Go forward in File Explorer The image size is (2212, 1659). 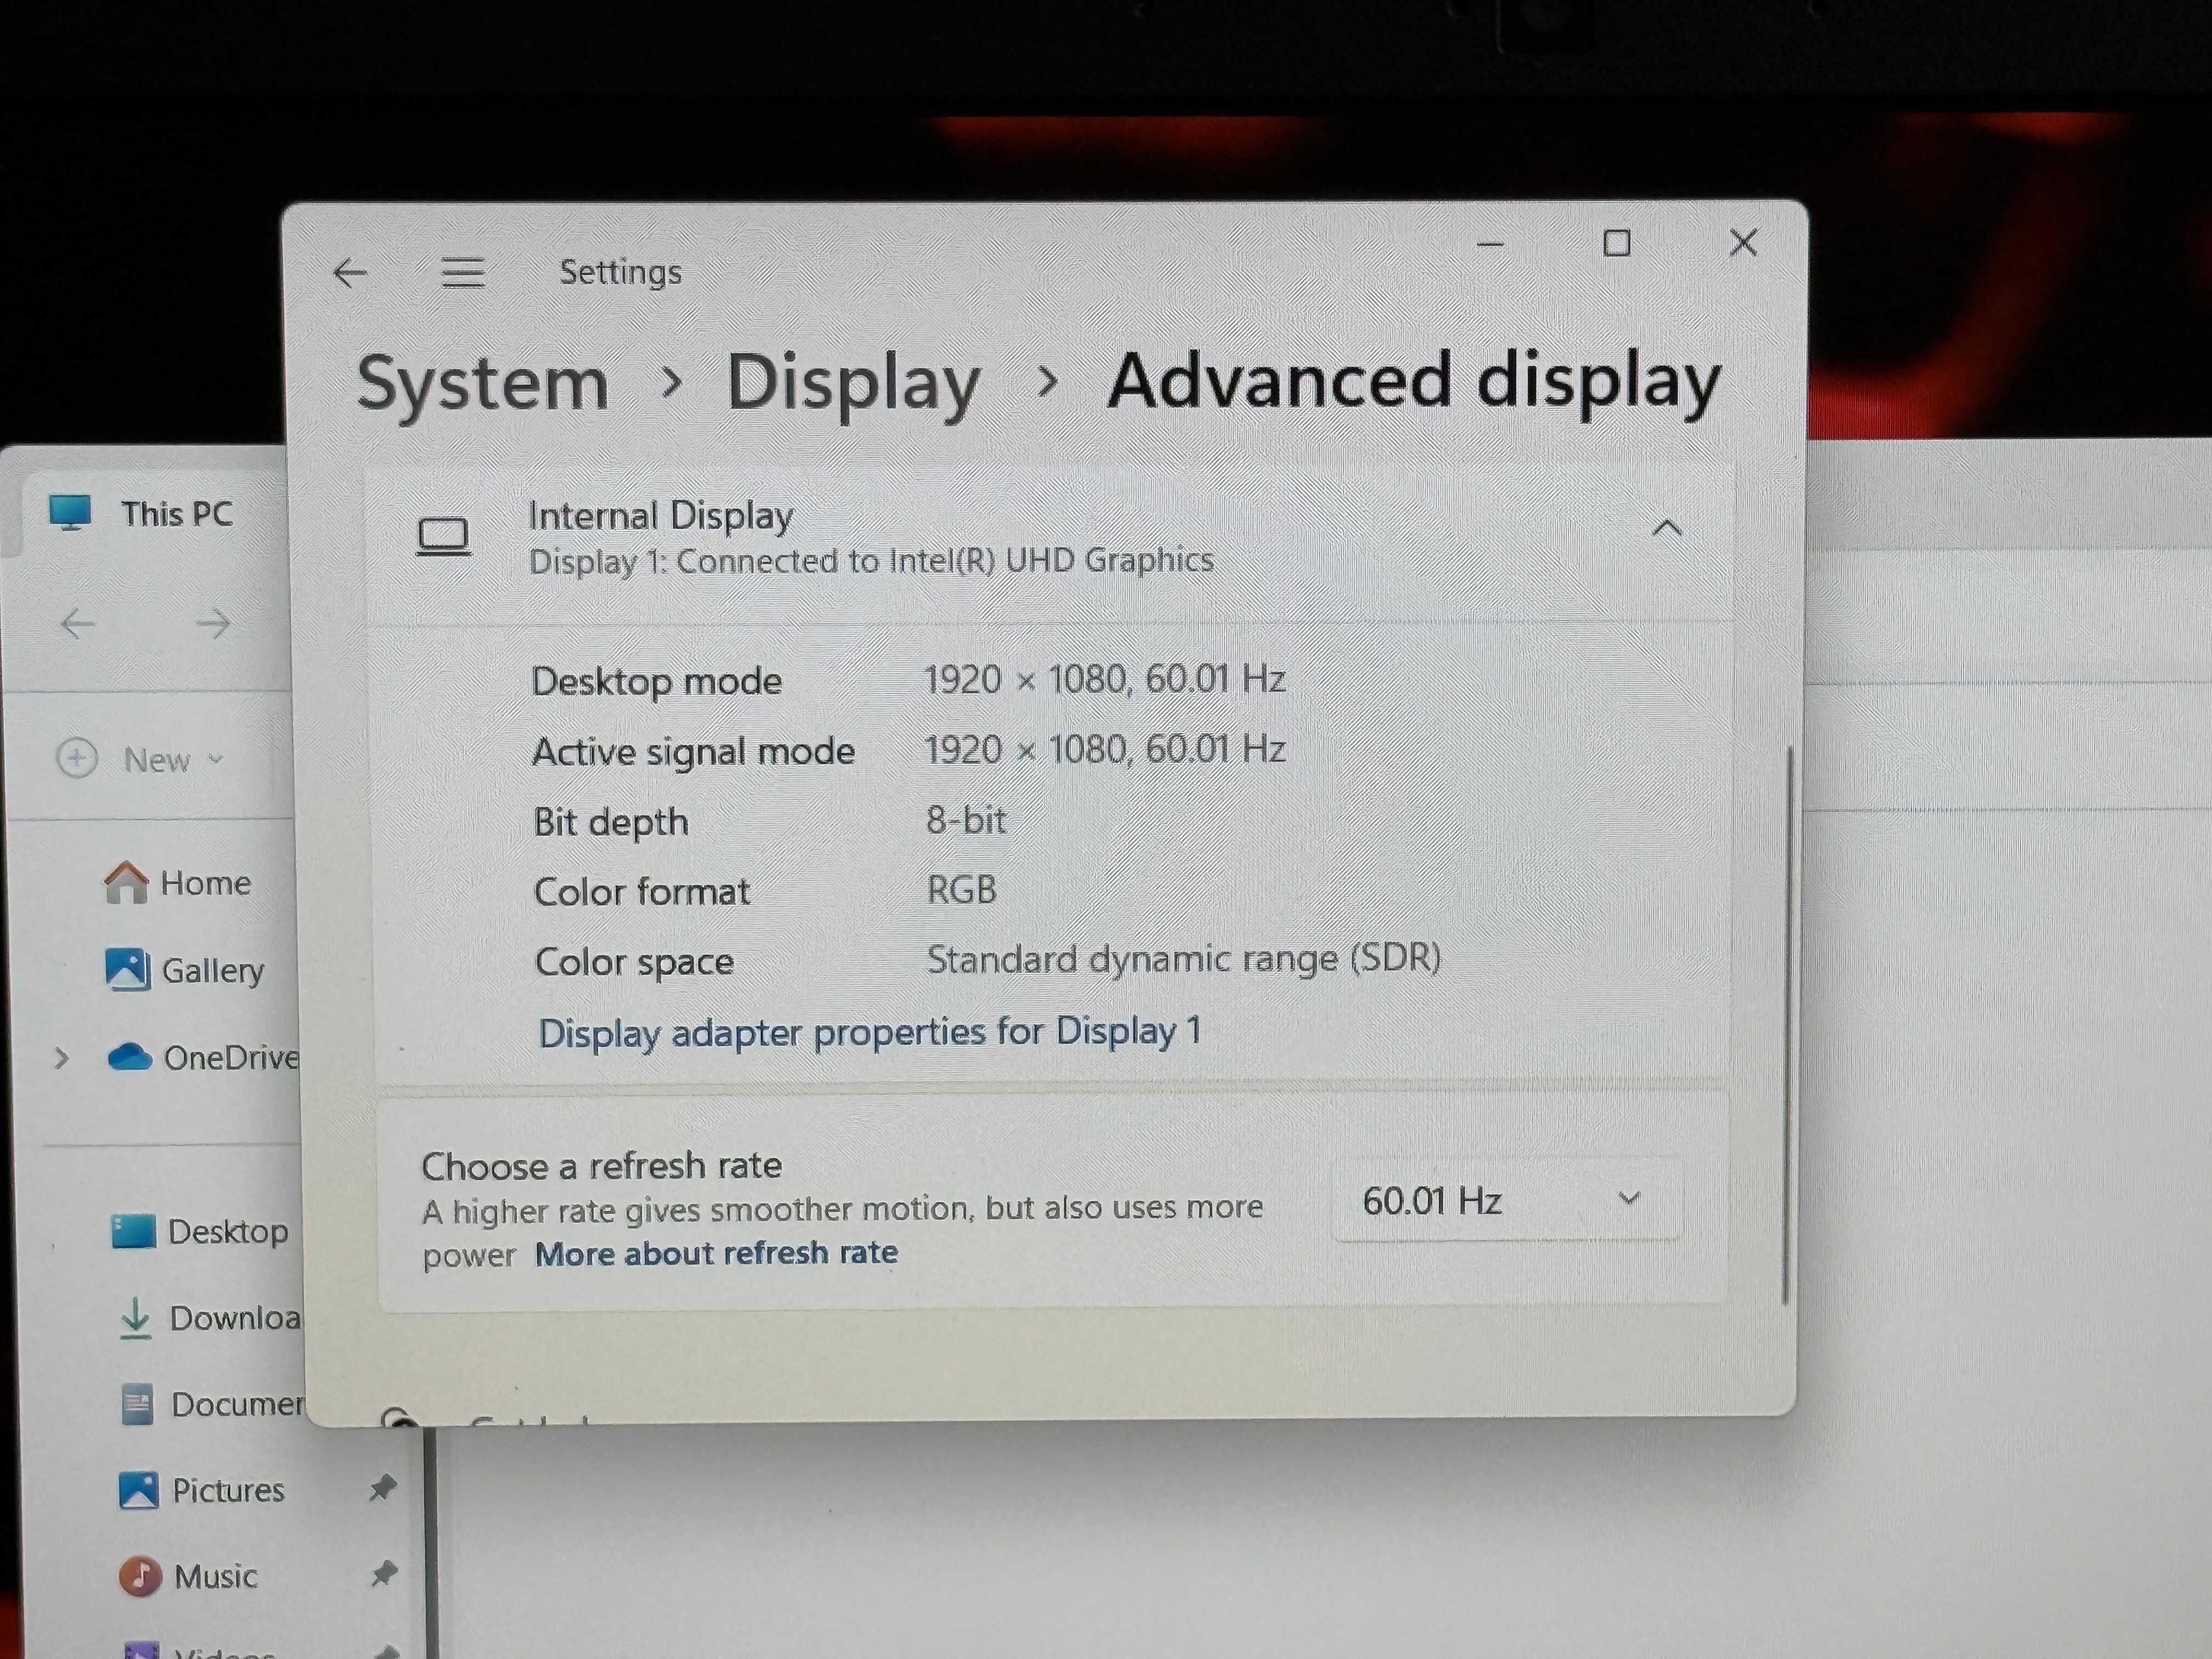pos(212,624)
